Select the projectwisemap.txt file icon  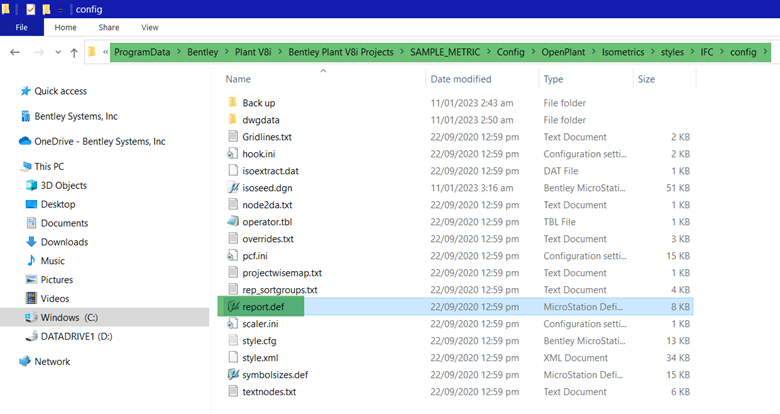(x=232, y=273)
